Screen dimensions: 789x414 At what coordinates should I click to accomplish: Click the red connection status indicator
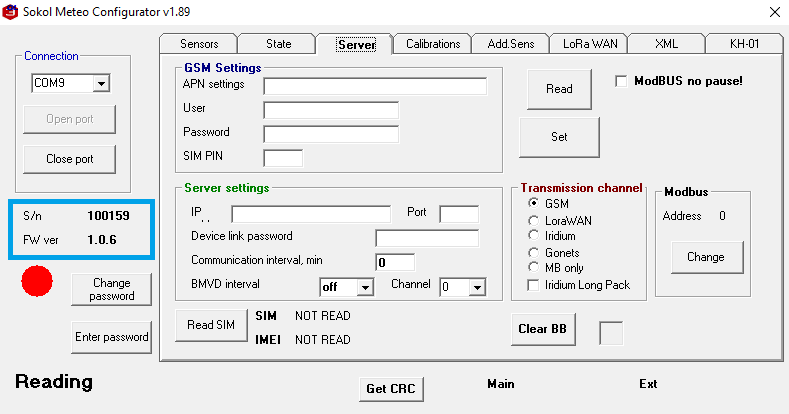(37, 281)
